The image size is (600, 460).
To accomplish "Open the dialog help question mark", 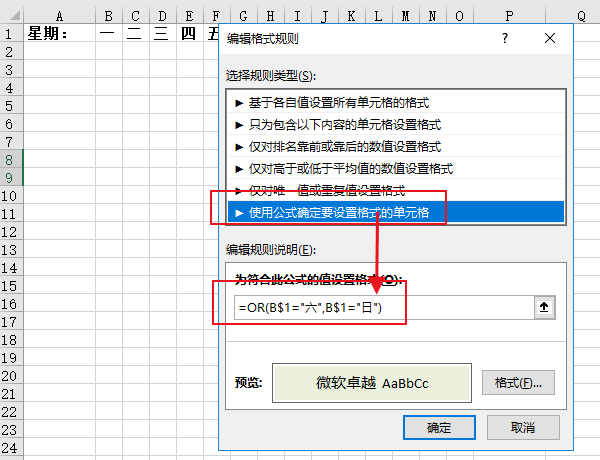I will tap(505, 38).
